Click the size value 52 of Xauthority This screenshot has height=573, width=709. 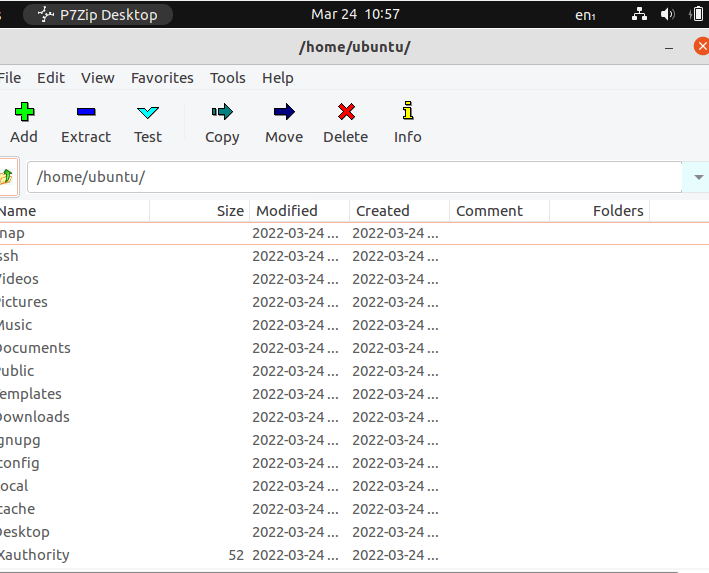tap(236, 555)
